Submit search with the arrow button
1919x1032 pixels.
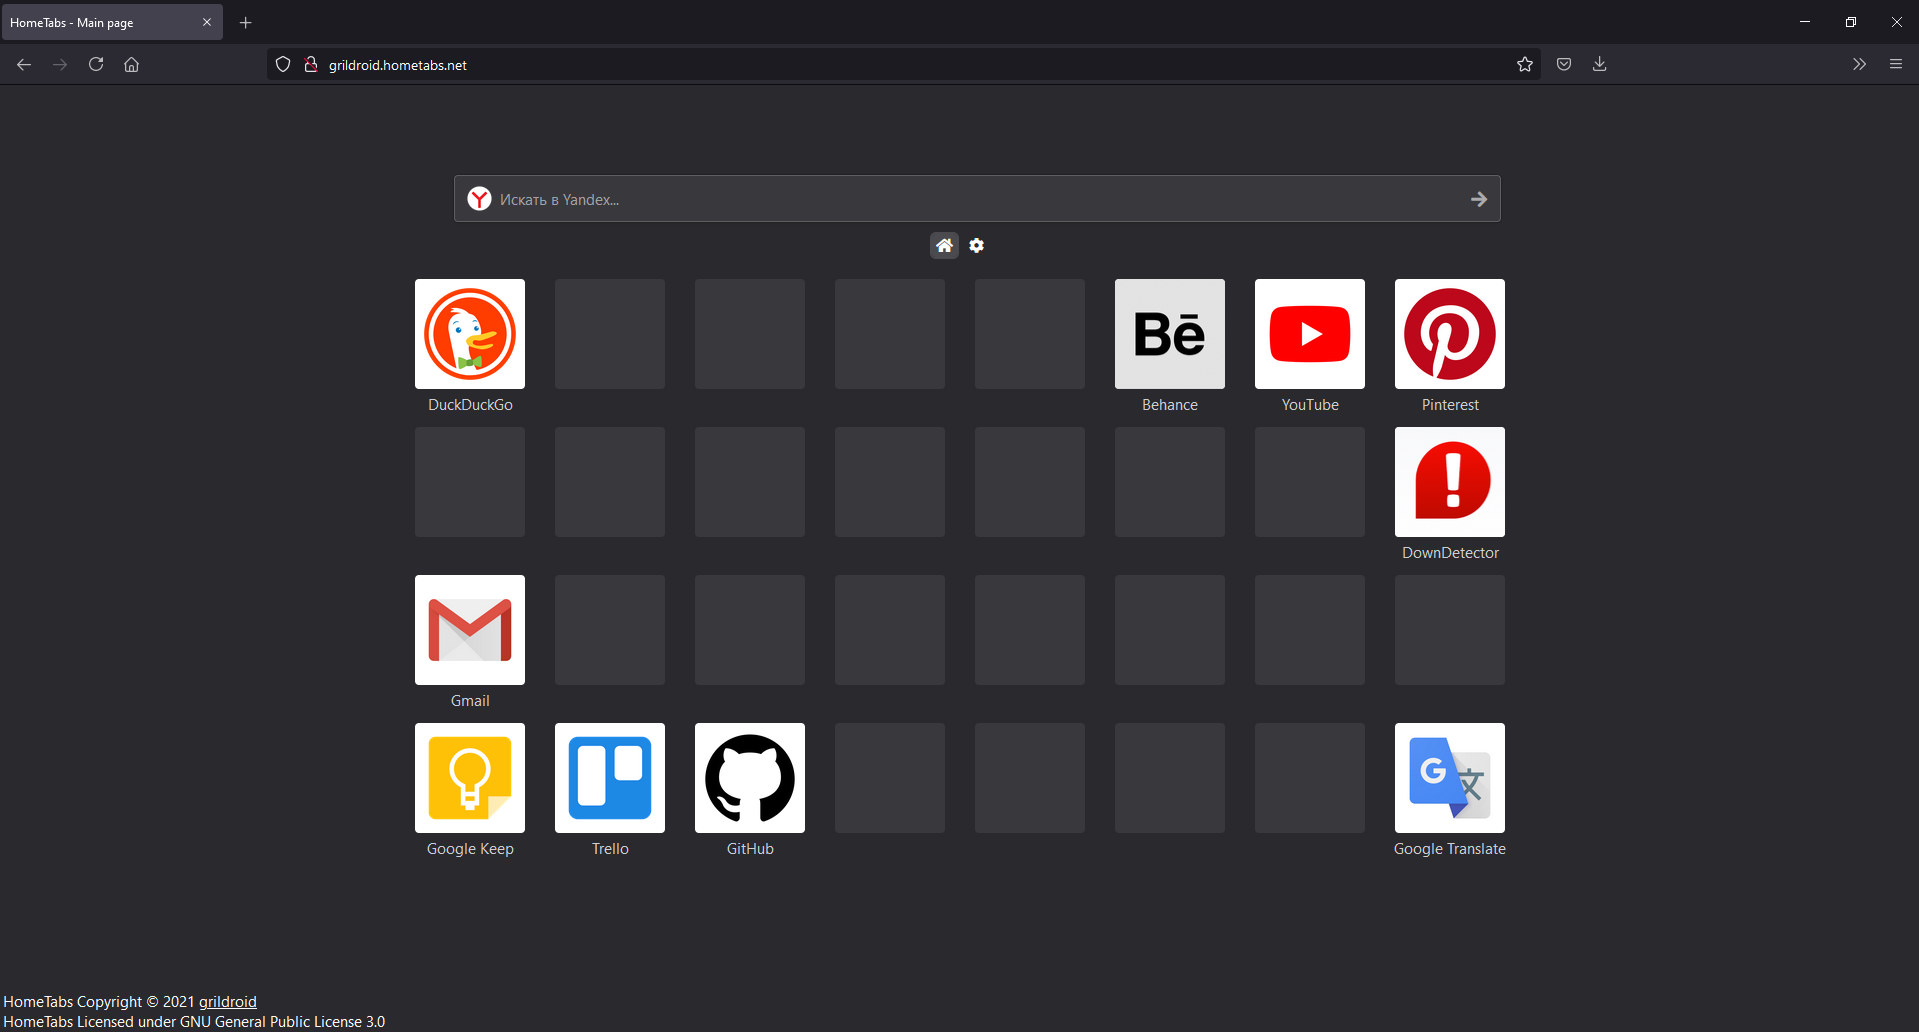click(x=1479, y=199)
